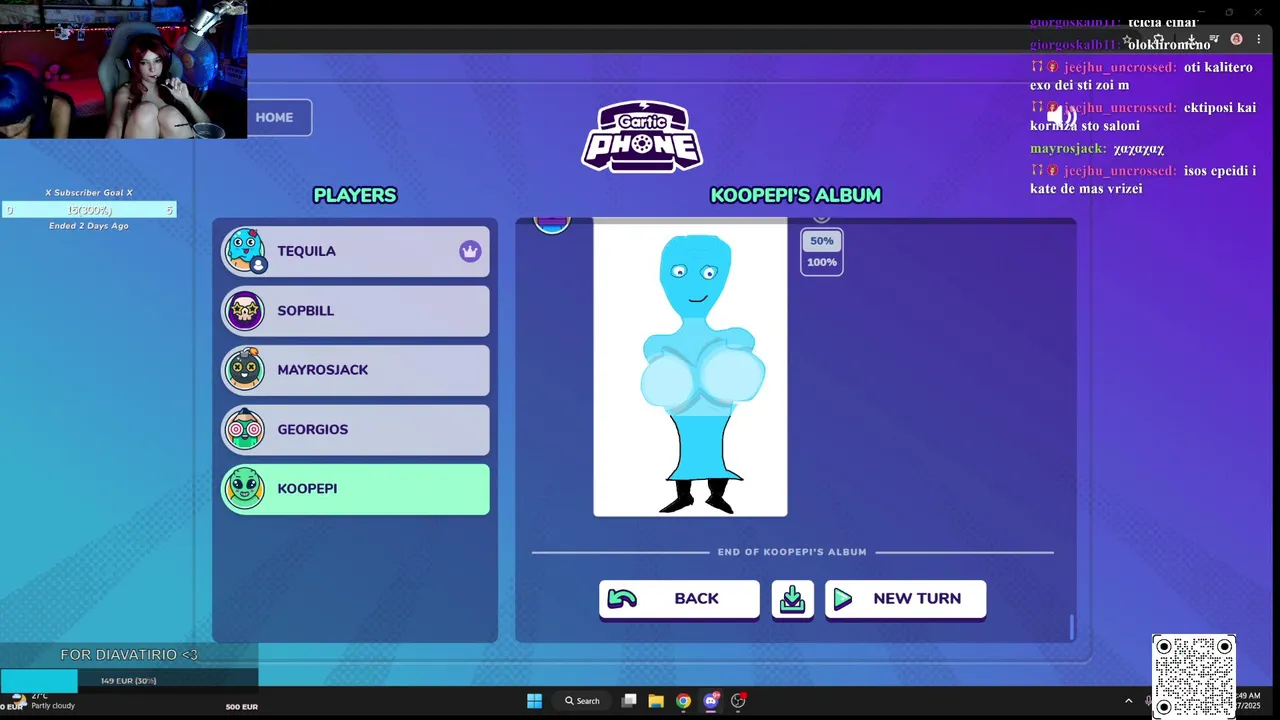Click the crown host icon on TEQUILA
Screen dimensions: 1280x720
[x=470, y=251]
